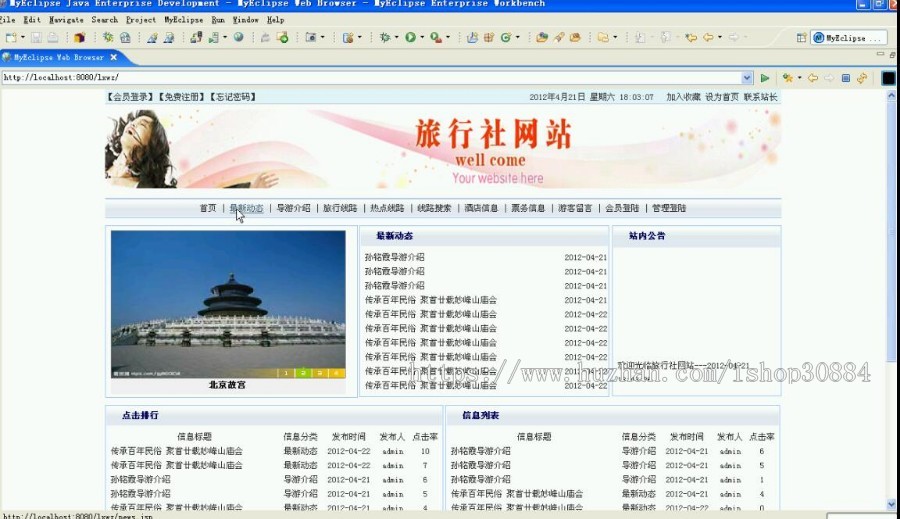Click the Open Type folder toolbar icon

pyautogui.click(x=542, y=38)
